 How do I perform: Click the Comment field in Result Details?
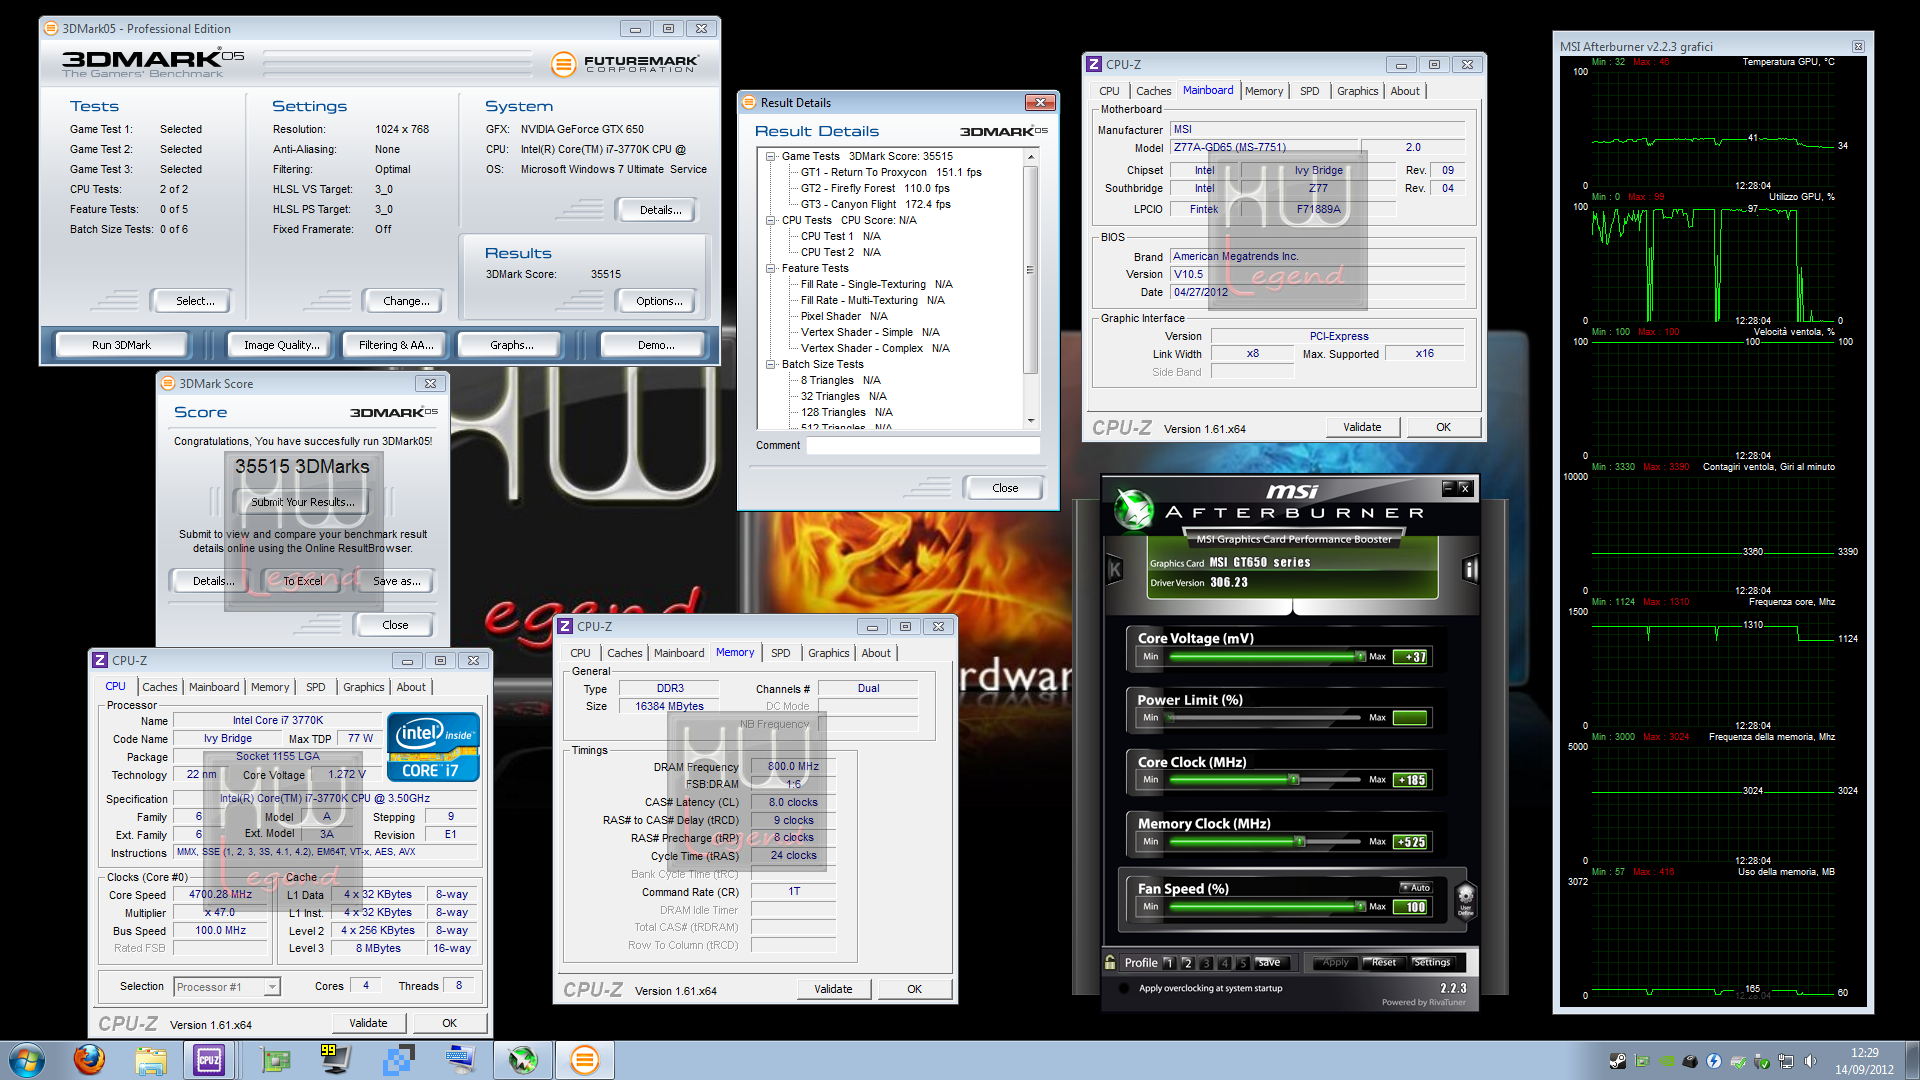coord(923,446)
